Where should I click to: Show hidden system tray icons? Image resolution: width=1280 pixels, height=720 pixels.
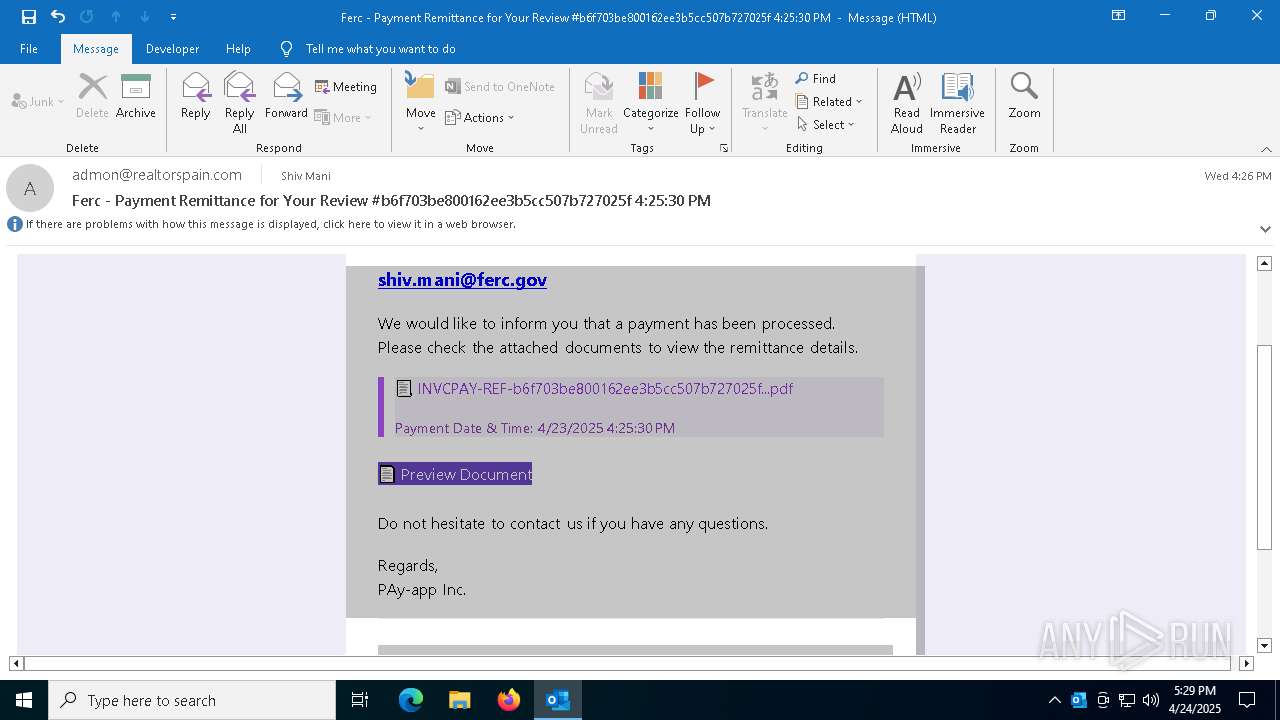pyautogui.click(x=1054, y=700)
